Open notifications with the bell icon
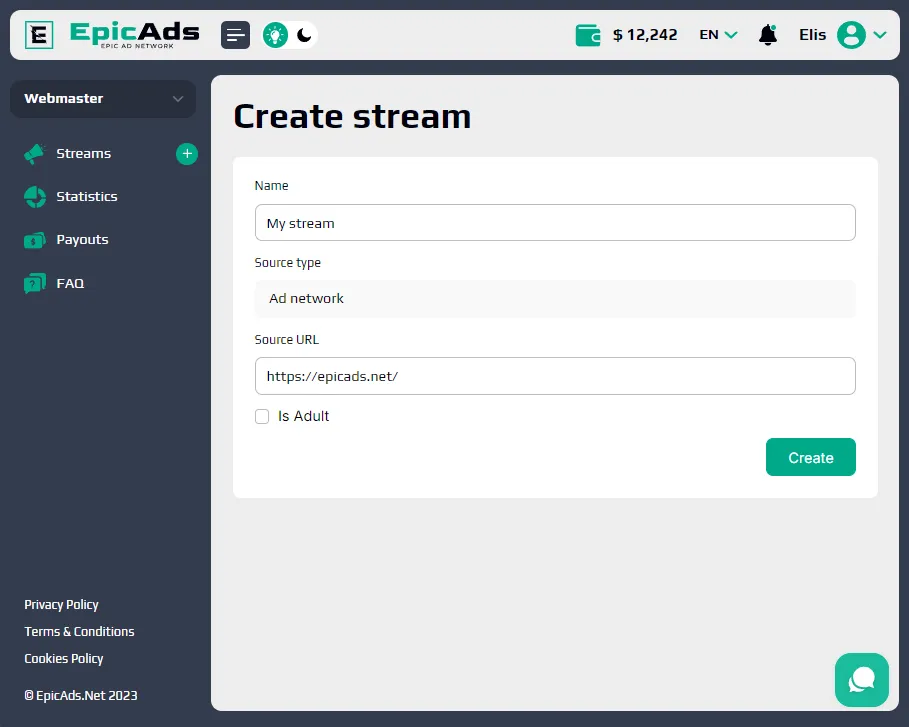This screenshot has width=909, height=727. [768, 35]
